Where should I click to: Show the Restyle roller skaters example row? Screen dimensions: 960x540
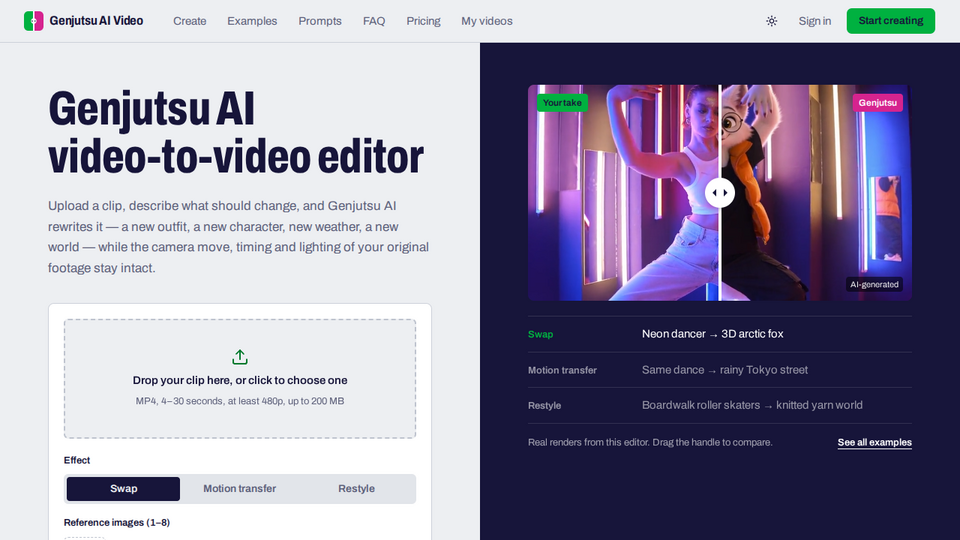click(719, 405)
